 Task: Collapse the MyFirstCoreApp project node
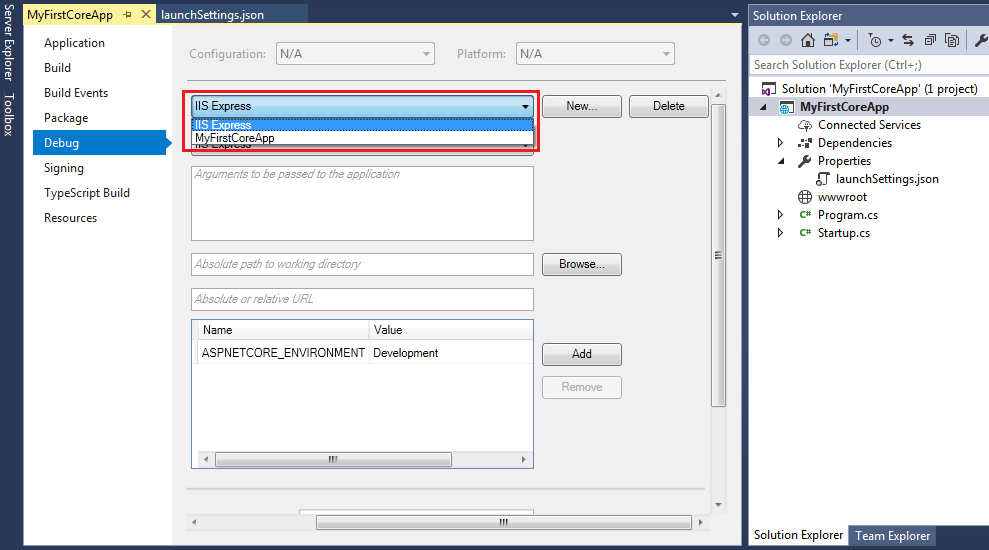(x=764, y=107)
